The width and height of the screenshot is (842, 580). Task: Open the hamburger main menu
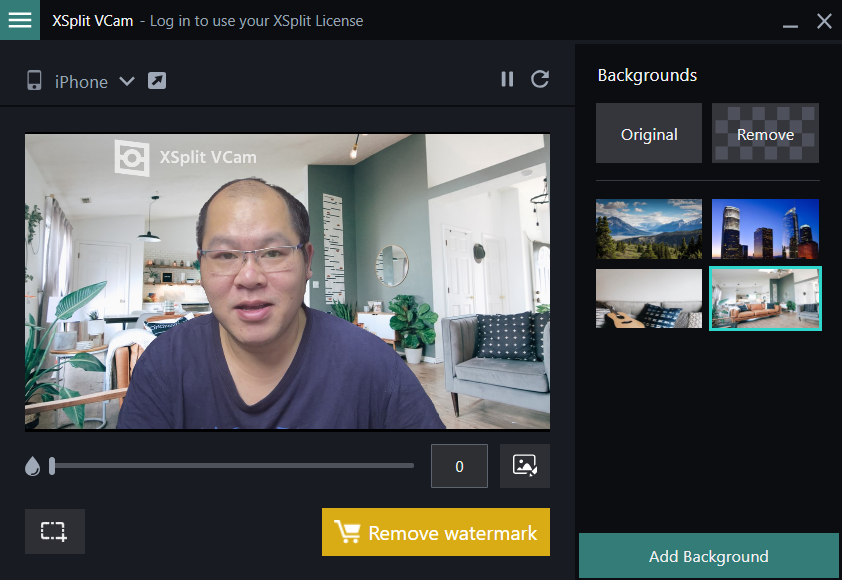click(20, 20)
